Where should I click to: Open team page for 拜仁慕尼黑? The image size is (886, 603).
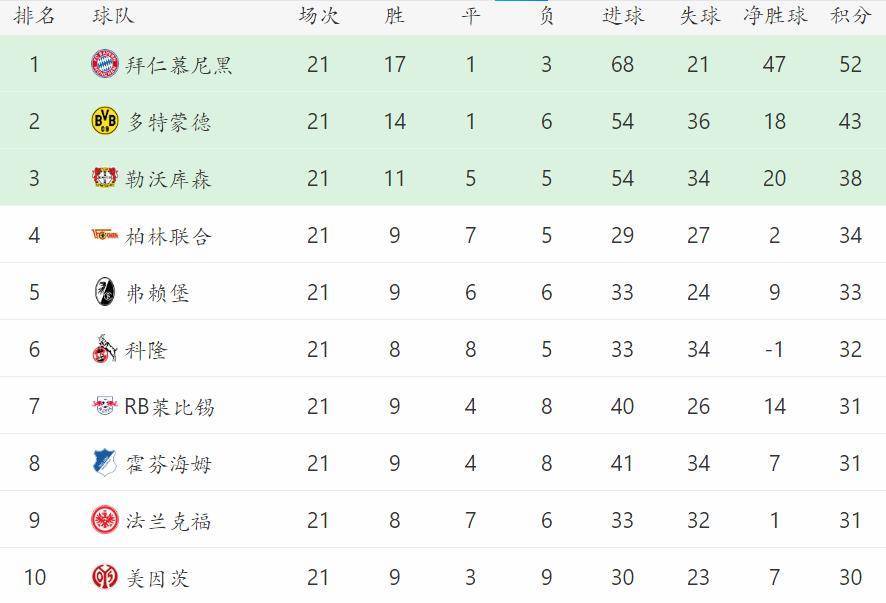(x=179, y=65)
